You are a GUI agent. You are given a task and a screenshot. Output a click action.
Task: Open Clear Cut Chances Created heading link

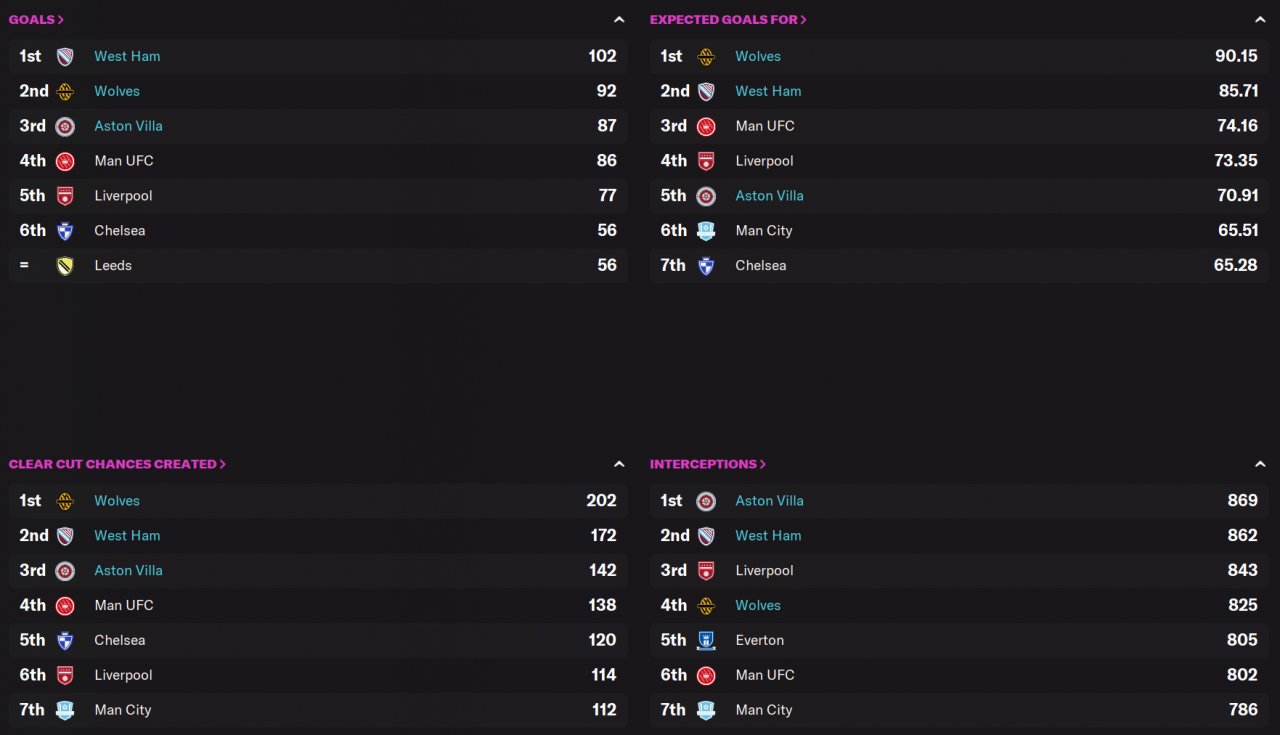tap(117, 464)
